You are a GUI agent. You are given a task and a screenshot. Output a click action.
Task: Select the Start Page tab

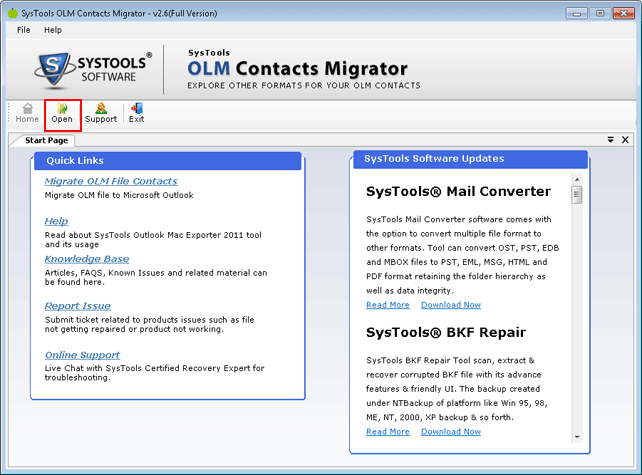[46, 140]
